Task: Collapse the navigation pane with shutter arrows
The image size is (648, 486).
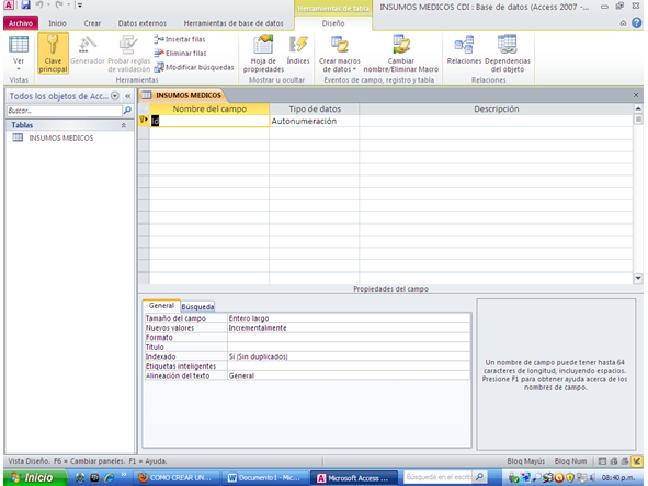Action: pyautogui.click(x=128, y=96)
